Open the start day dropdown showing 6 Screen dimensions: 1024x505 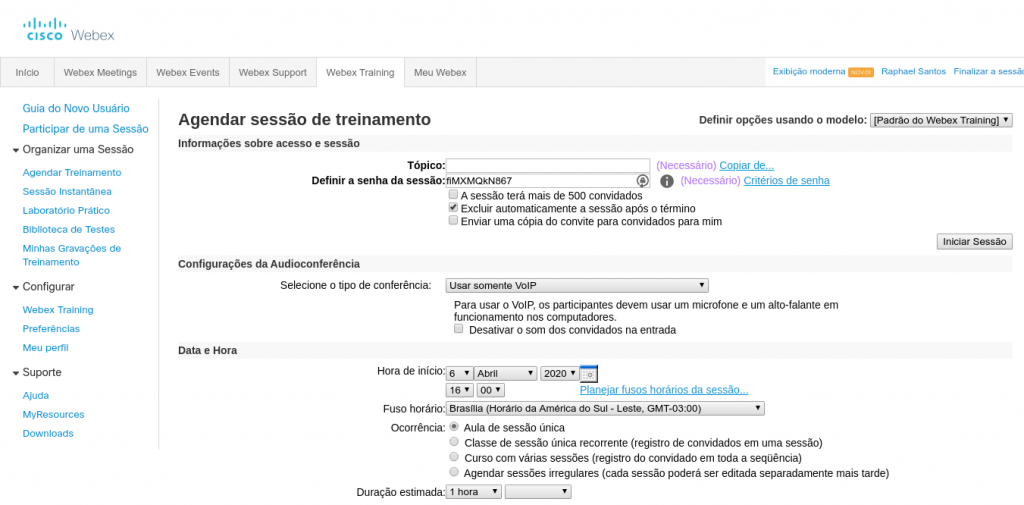coord(459,374)
